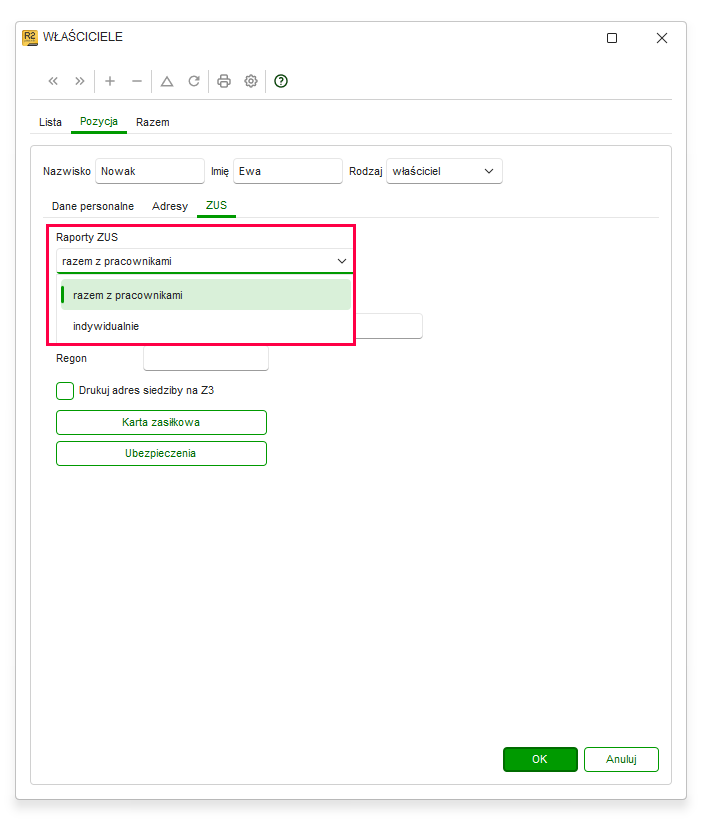This screenshot has width=714, height=829.
Task: Click the Regon input field
Action: pyautogui.click(x=206, y=358)
